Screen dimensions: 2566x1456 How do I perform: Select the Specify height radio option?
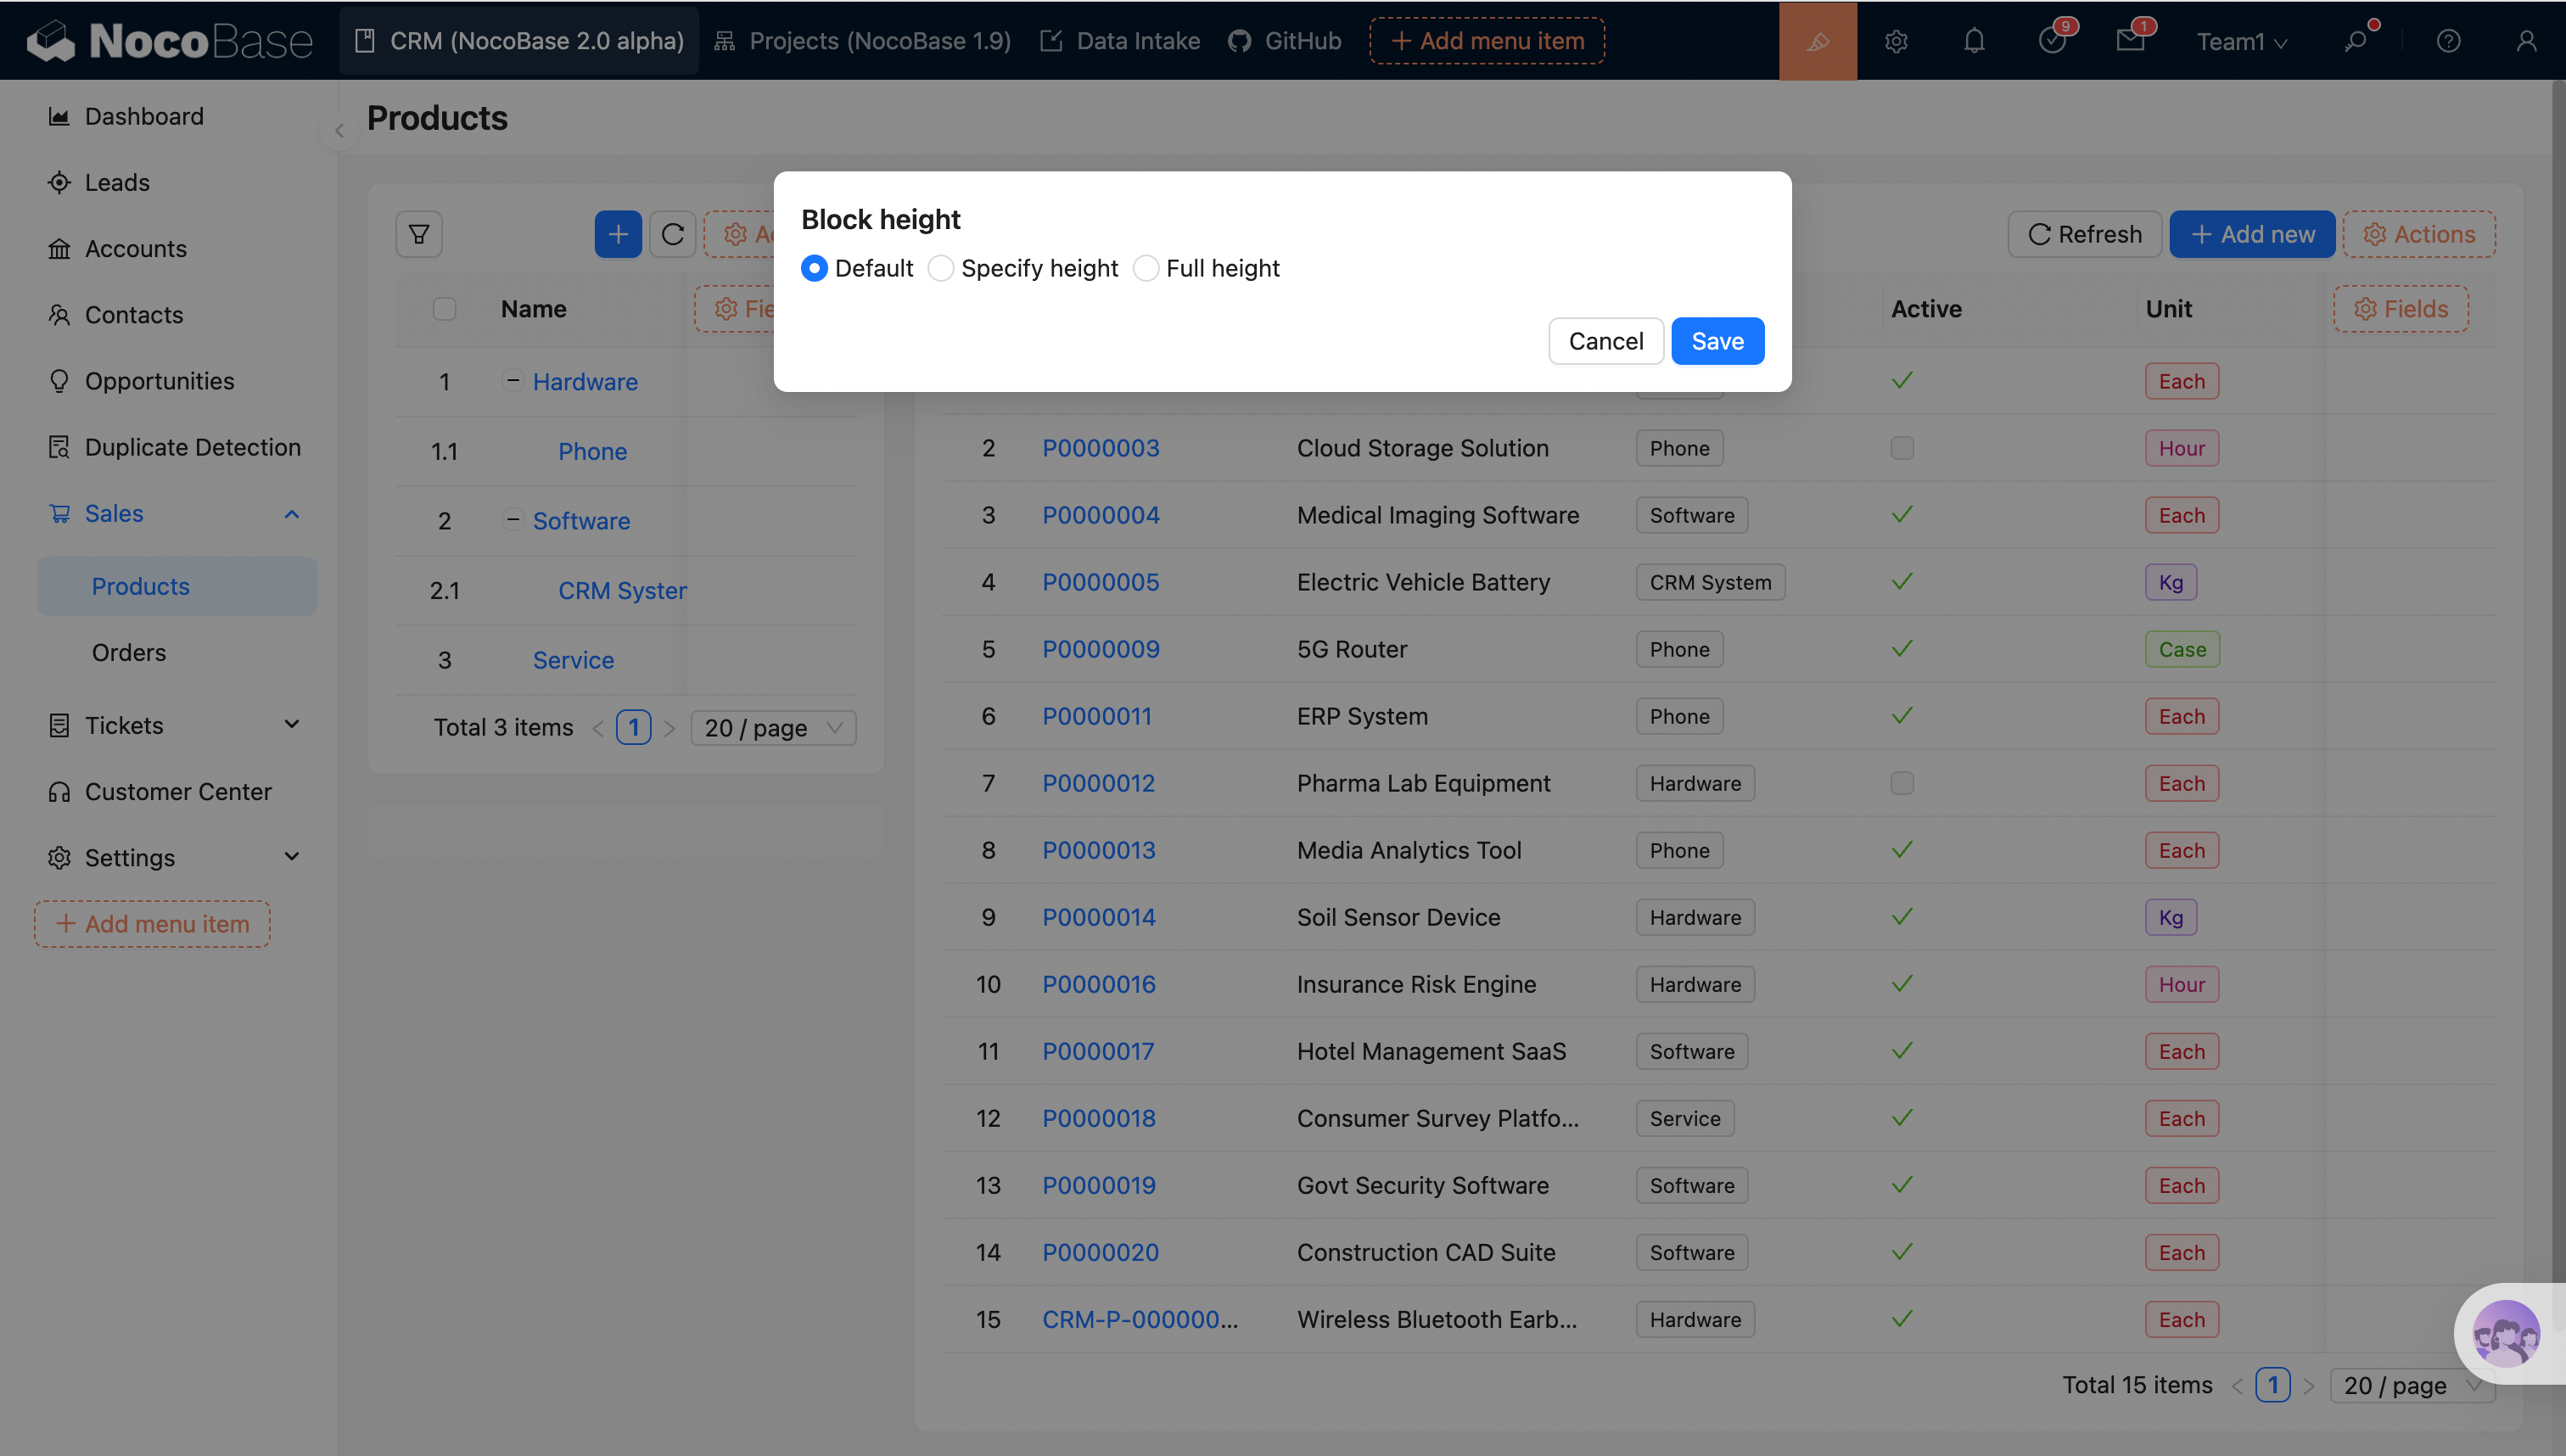(x=941, y=268)
